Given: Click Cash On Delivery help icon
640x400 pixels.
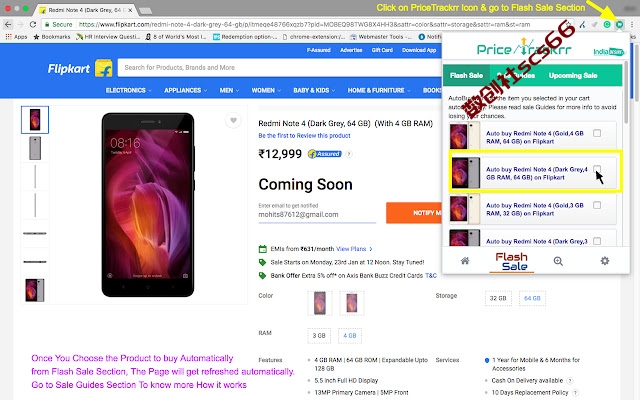Looking at the screenshot, I should 570,380.
